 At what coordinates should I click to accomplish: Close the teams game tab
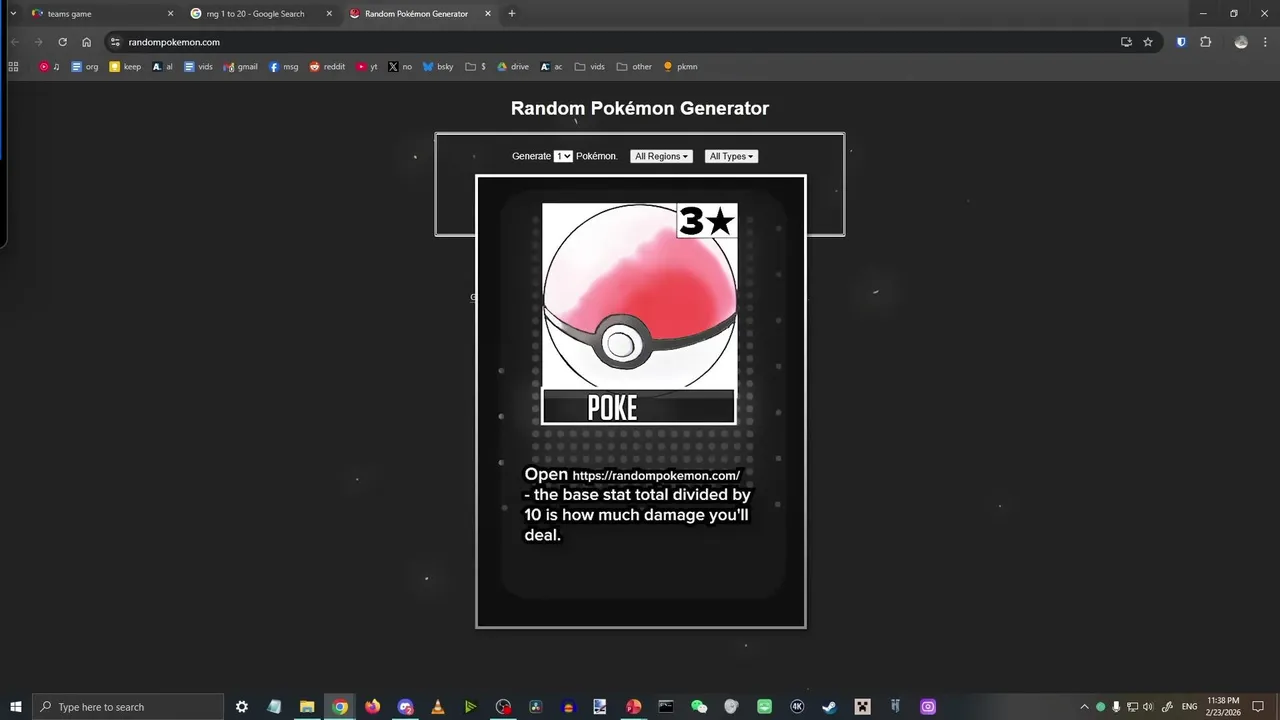(x=170, y=14)
